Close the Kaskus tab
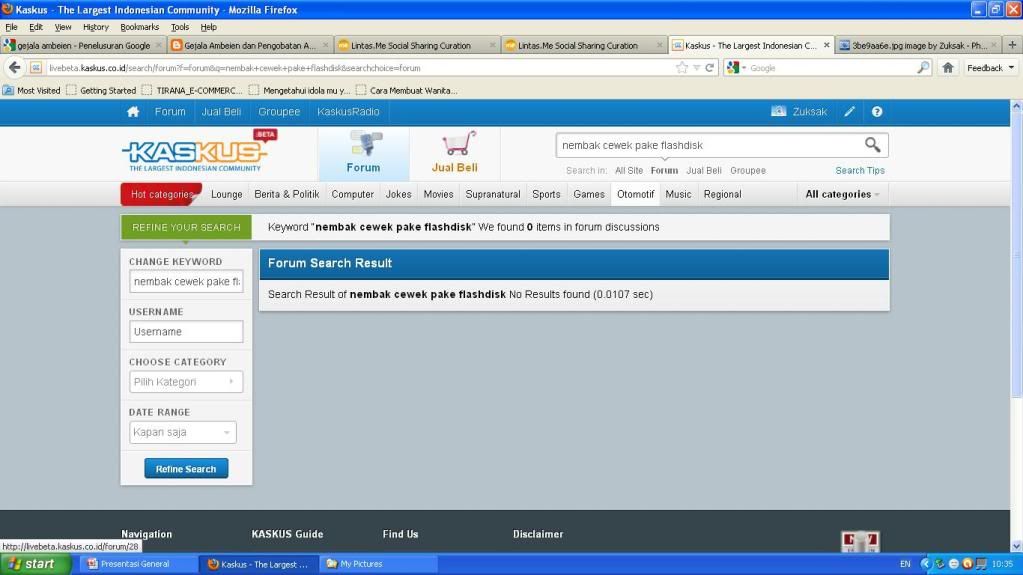The height and width of the screenshot is (575, 1023). [827, 45]
